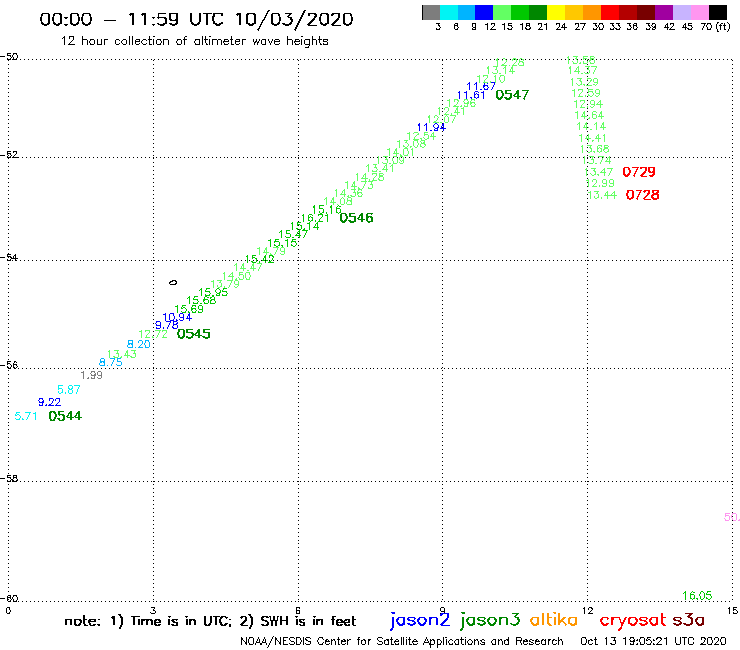Click the gray 1.99 wave height value
Image resolution: width=740 pixels, height=650 pixels.
[x=91, y=375]
